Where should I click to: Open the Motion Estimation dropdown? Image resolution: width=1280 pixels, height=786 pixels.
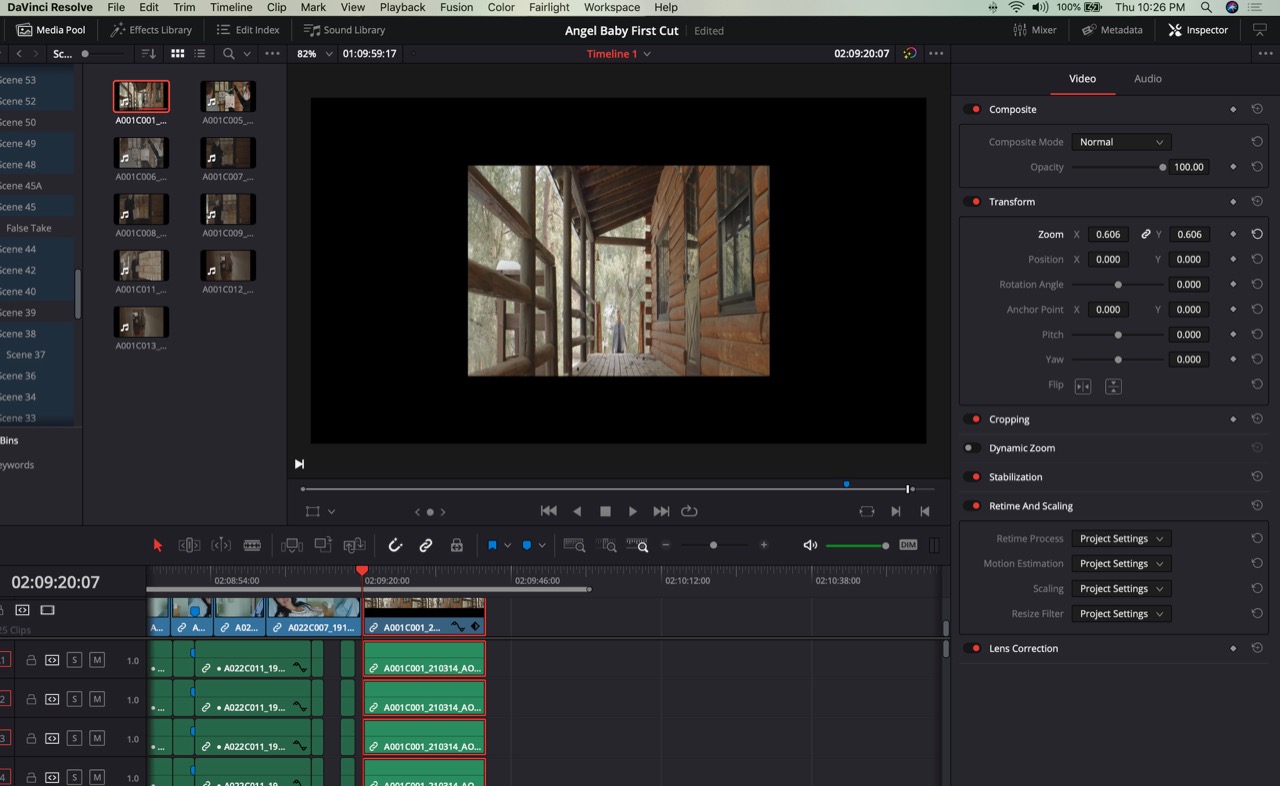[1121, 564]
